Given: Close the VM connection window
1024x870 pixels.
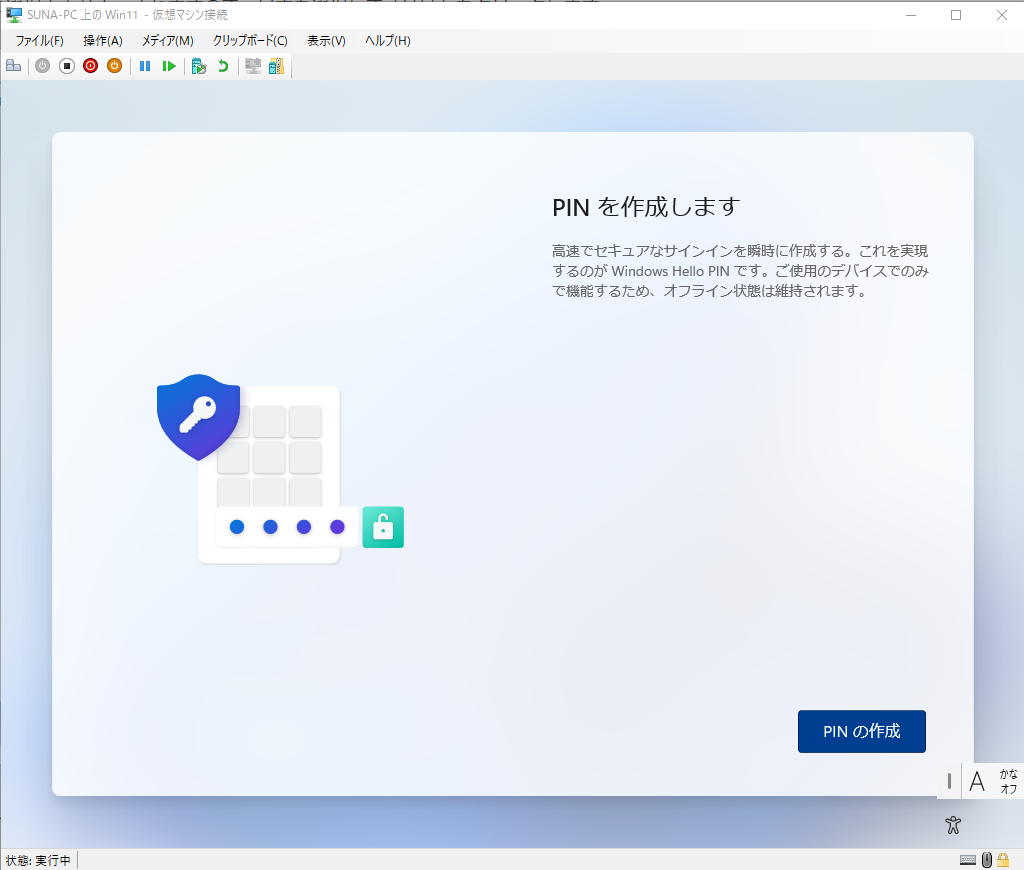Looking at the screenshot, I should click(1001, 15).
